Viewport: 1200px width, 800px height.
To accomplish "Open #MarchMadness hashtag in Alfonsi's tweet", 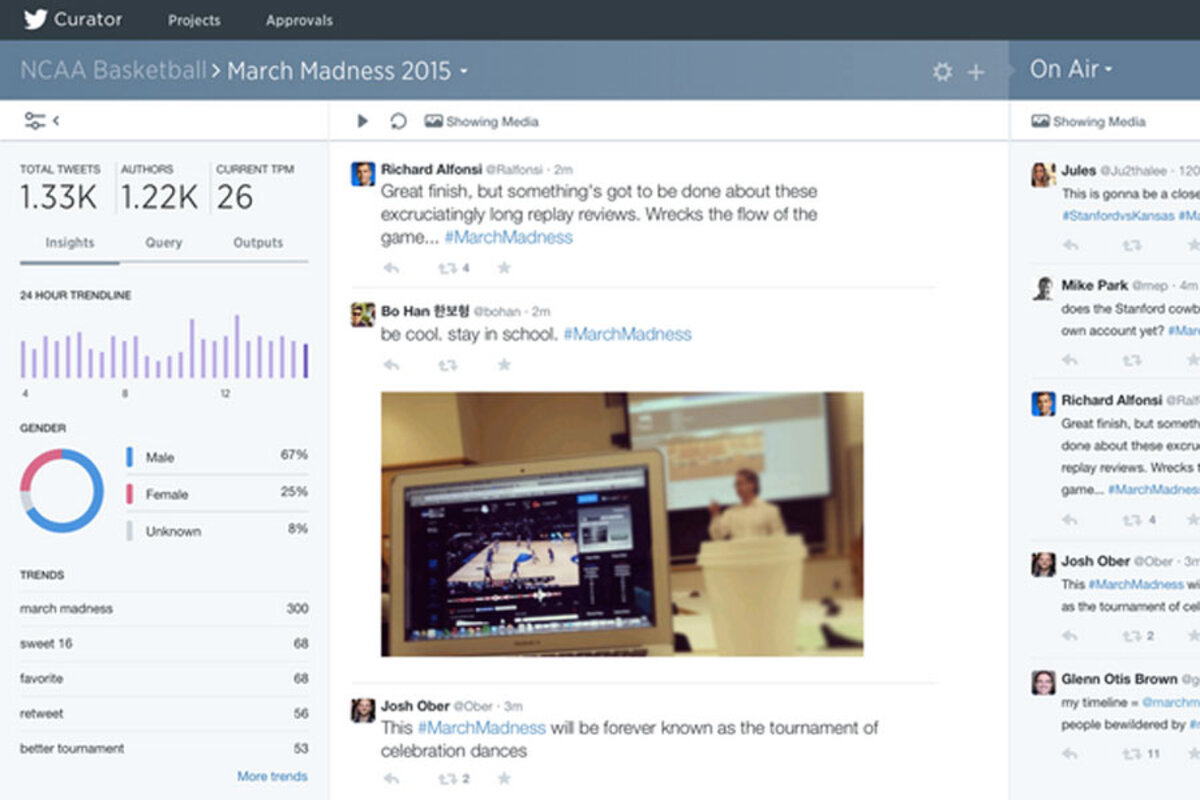I will (x=509, y=238).
